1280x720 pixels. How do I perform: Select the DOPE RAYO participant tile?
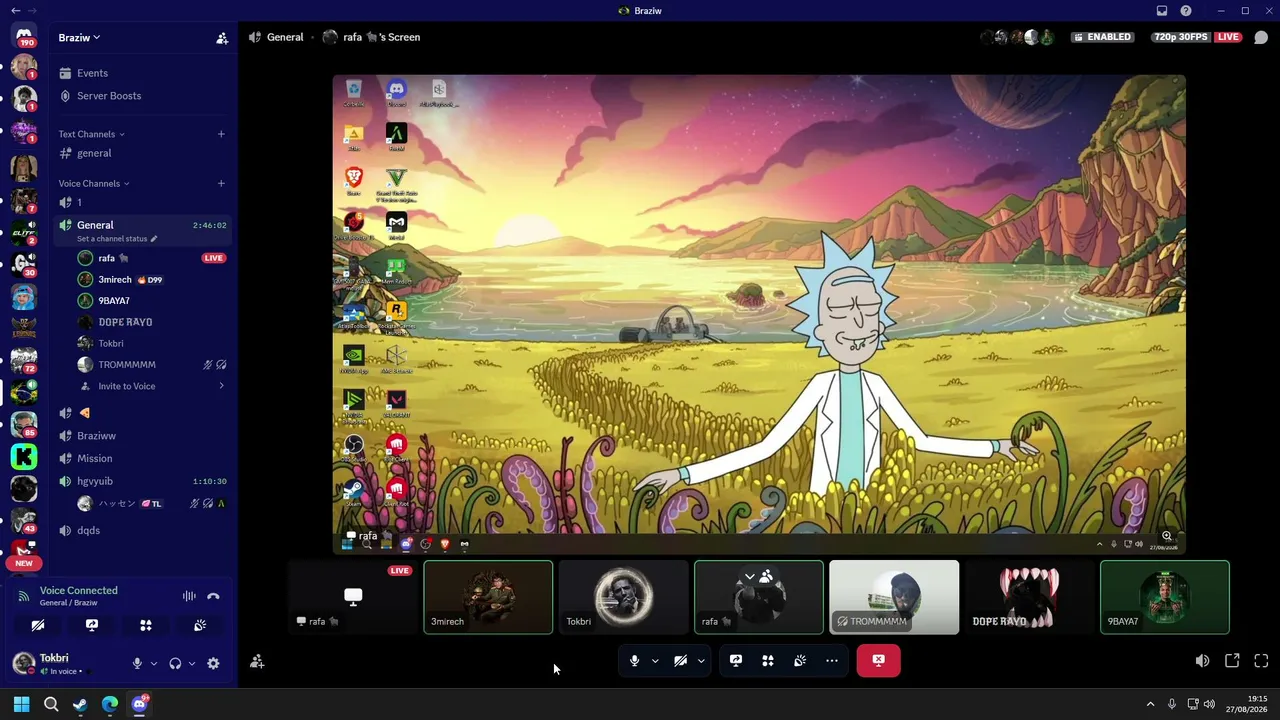coord(1029,597)
